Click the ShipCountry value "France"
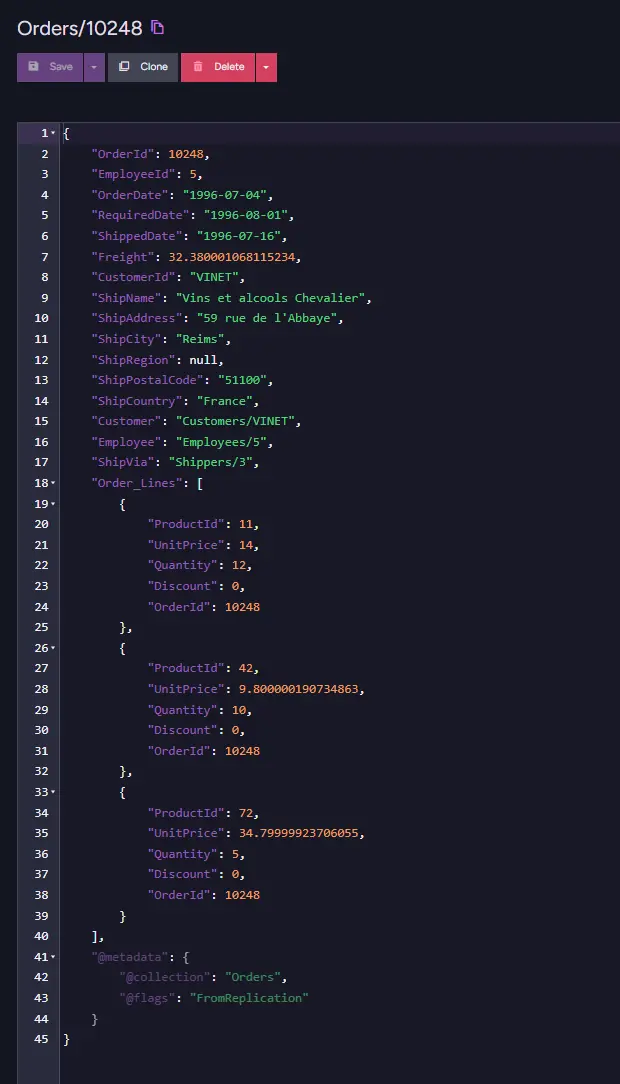Screen dimensions: 620x1084 225,401
